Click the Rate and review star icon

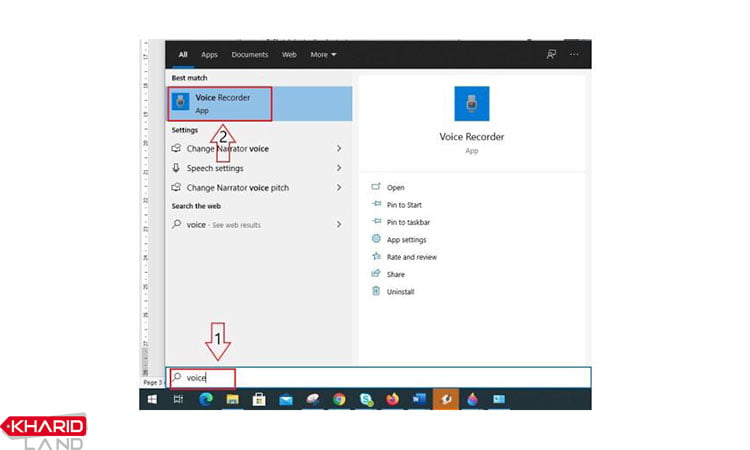[x=376, y=256]
